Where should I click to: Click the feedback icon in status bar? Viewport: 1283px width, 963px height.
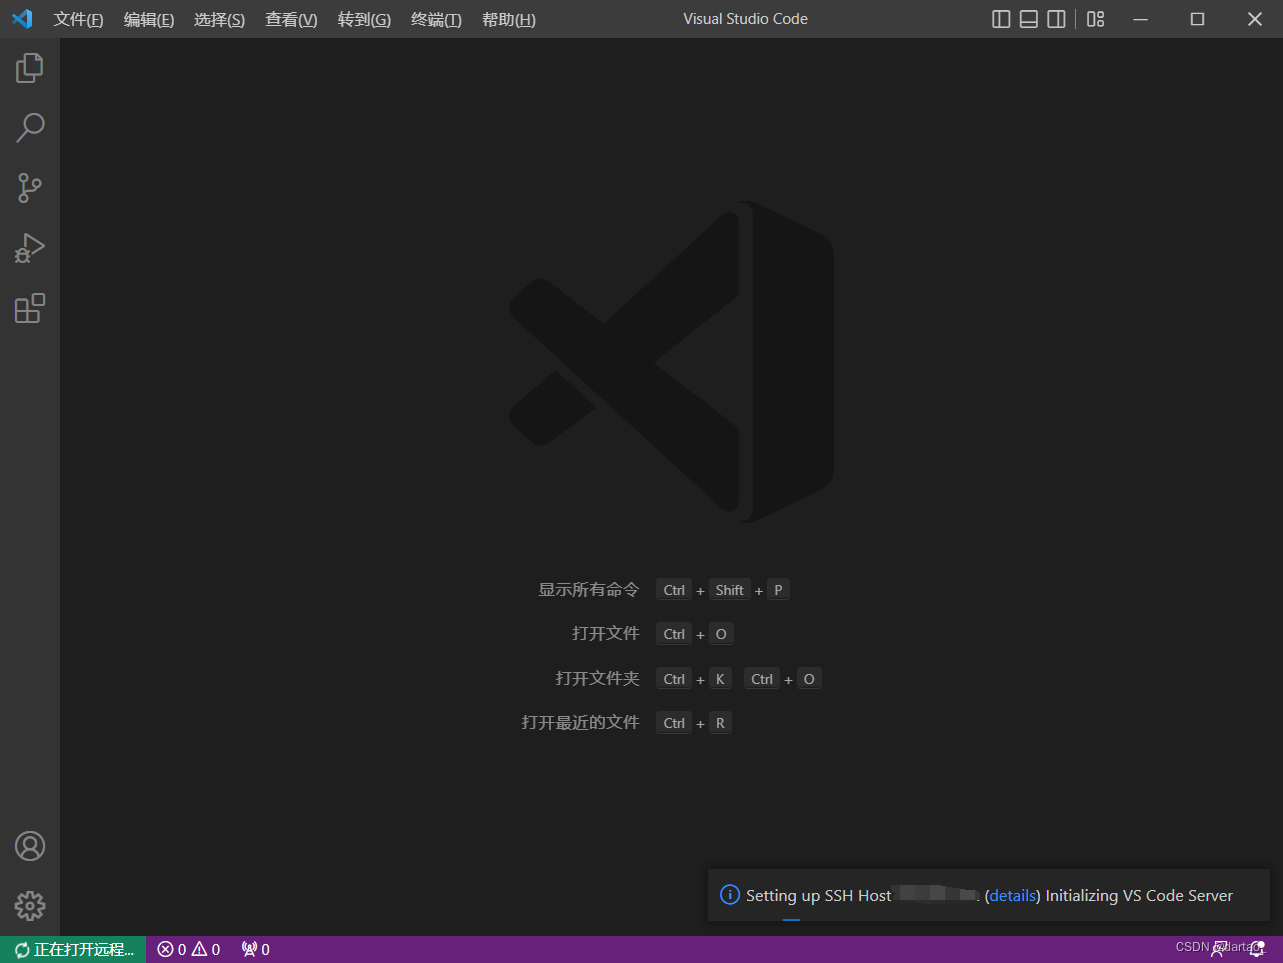tap(1220, 950)
